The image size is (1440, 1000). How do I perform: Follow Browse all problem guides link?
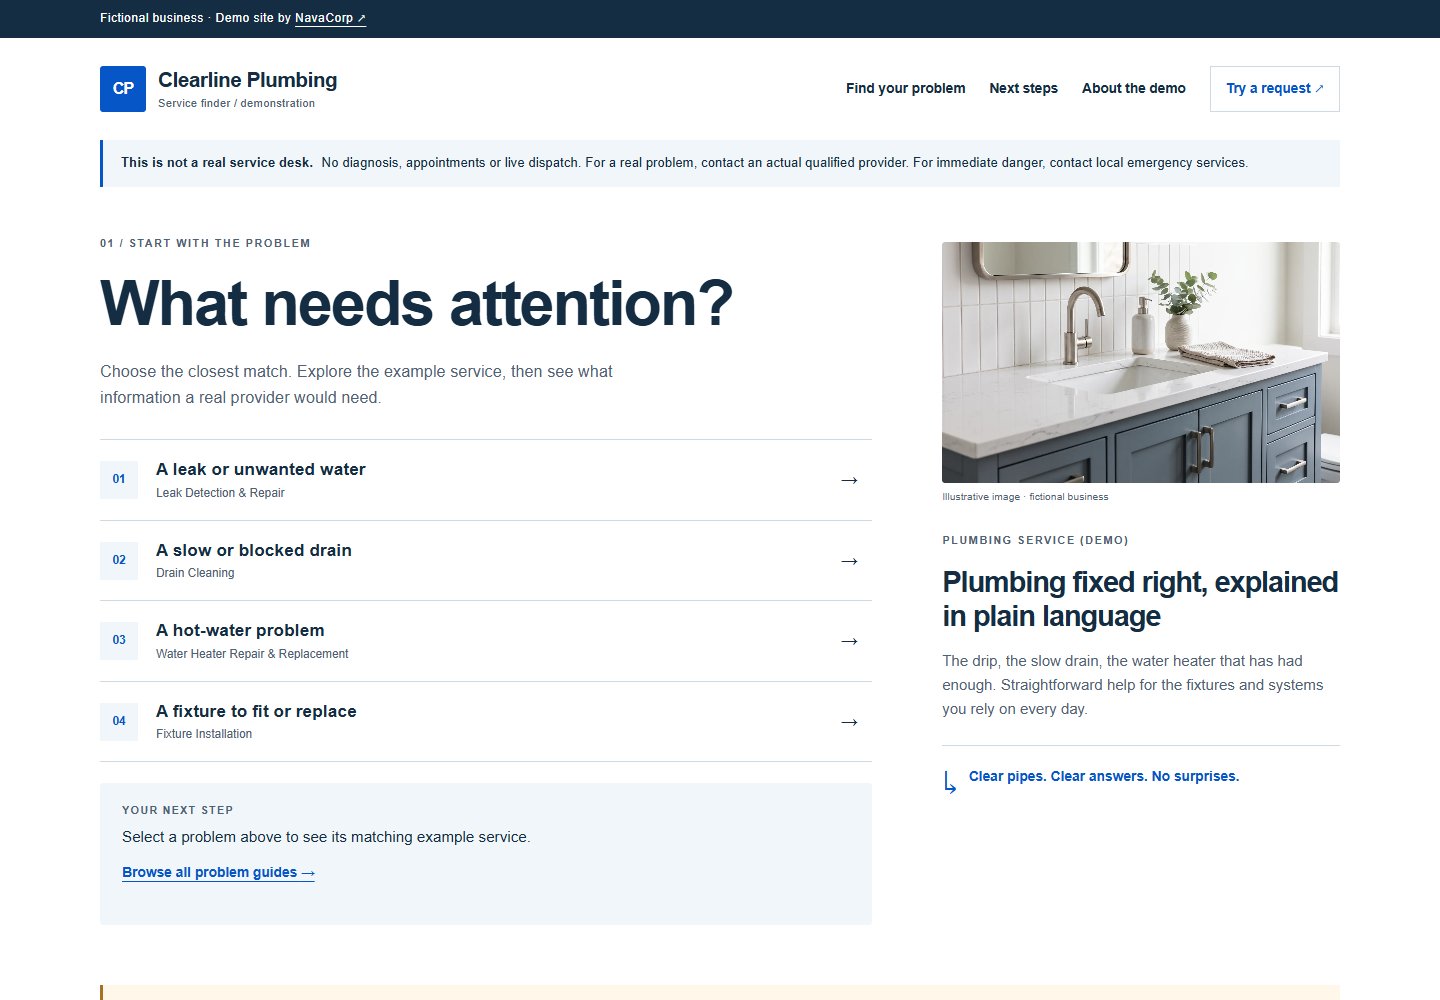coord(218,872)
